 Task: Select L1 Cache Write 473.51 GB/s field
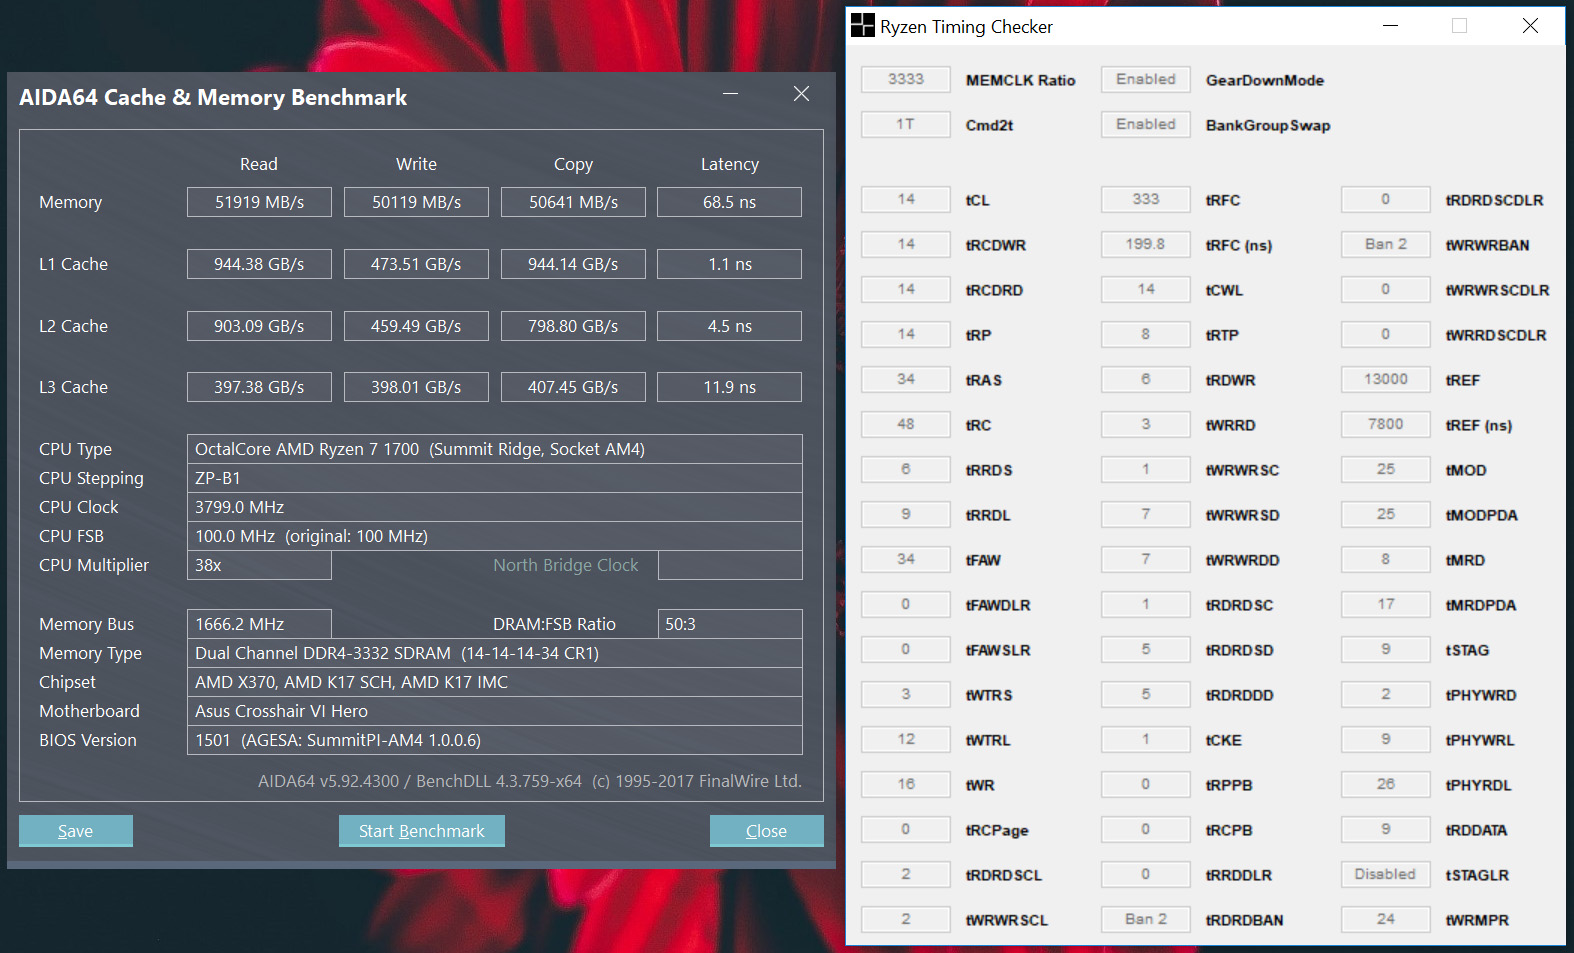(416, 264)
